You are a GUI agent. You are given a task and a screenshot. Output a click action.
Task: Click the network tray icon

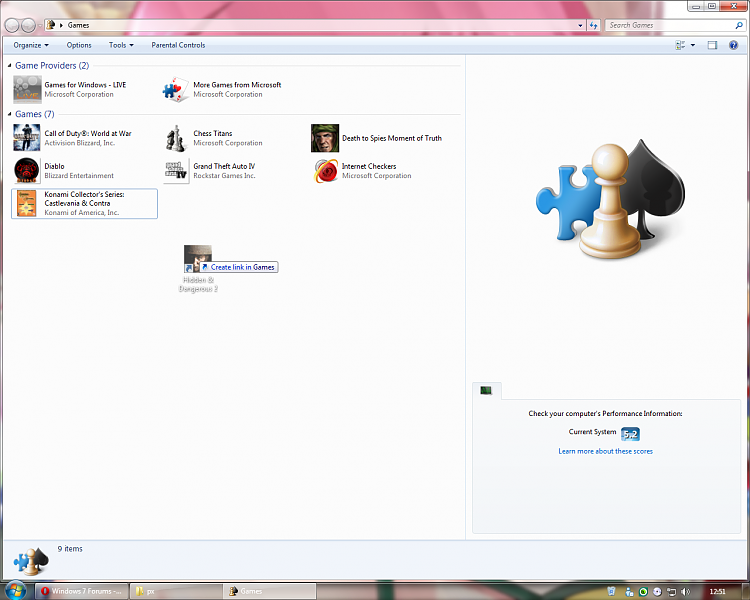[x=672, y=591]
